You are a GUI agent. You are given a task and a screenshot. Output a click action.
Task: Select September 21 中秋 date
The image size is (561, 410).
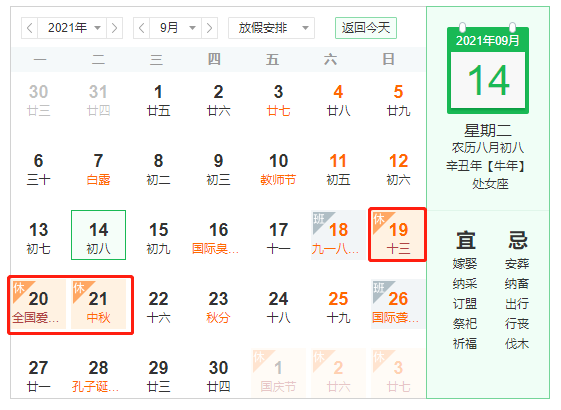[x=98, y=304]
